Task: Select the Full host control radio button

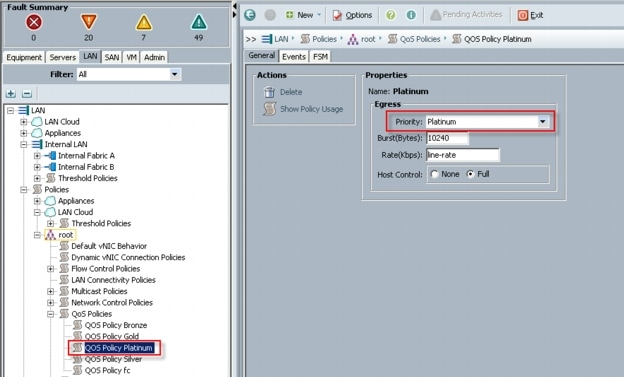Action: [470, 174]
